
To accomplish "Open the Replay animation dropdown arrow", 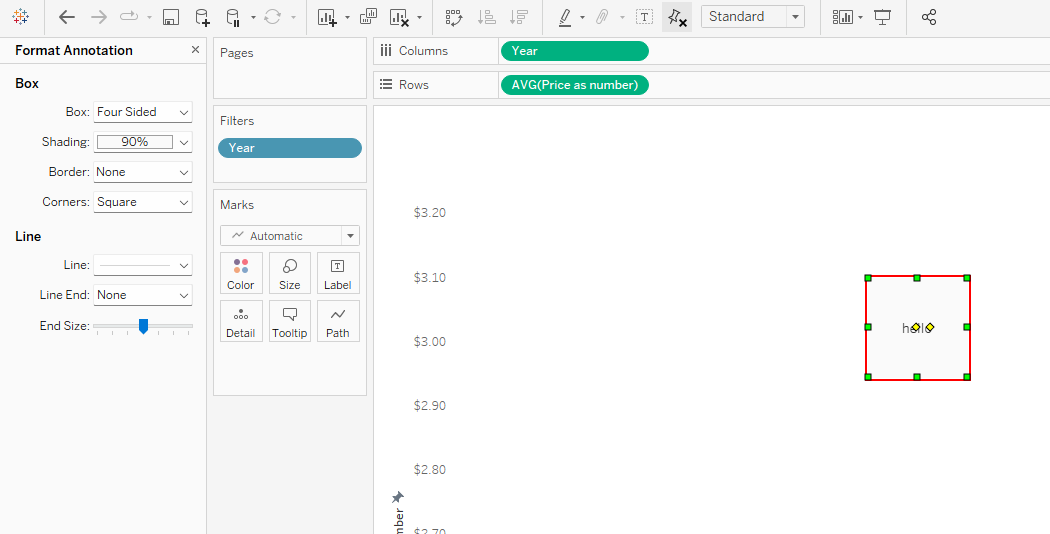I will pyautogui.click(x=149, y=17).
